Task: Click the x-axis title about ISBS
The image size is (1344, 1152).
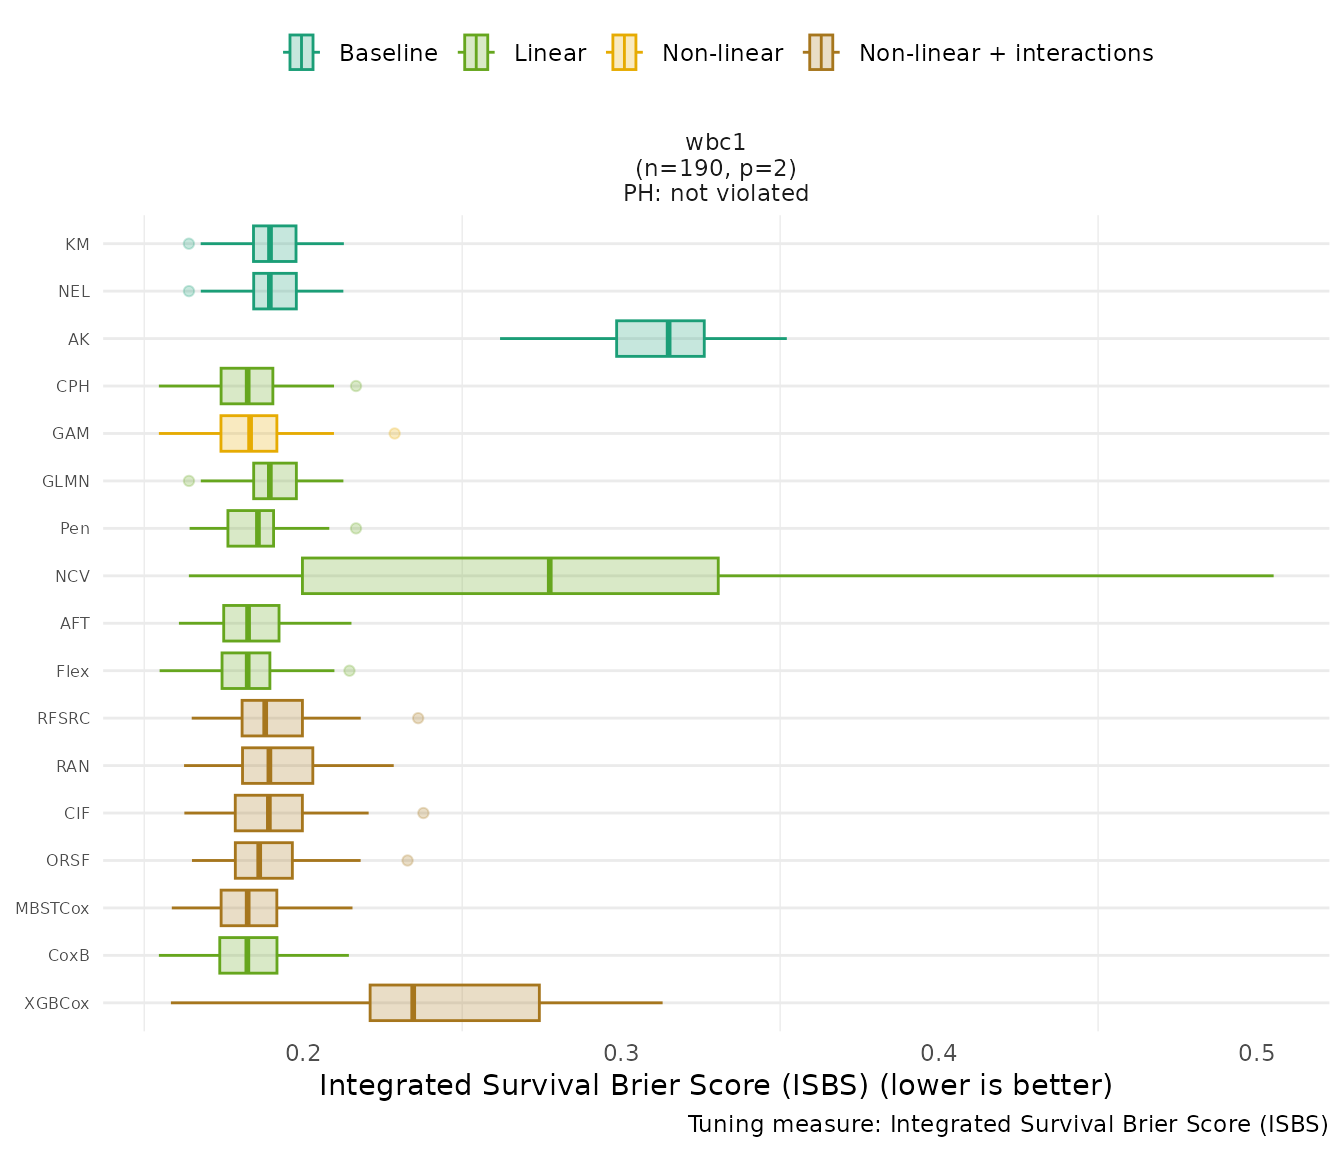Action: [716, 1086]
